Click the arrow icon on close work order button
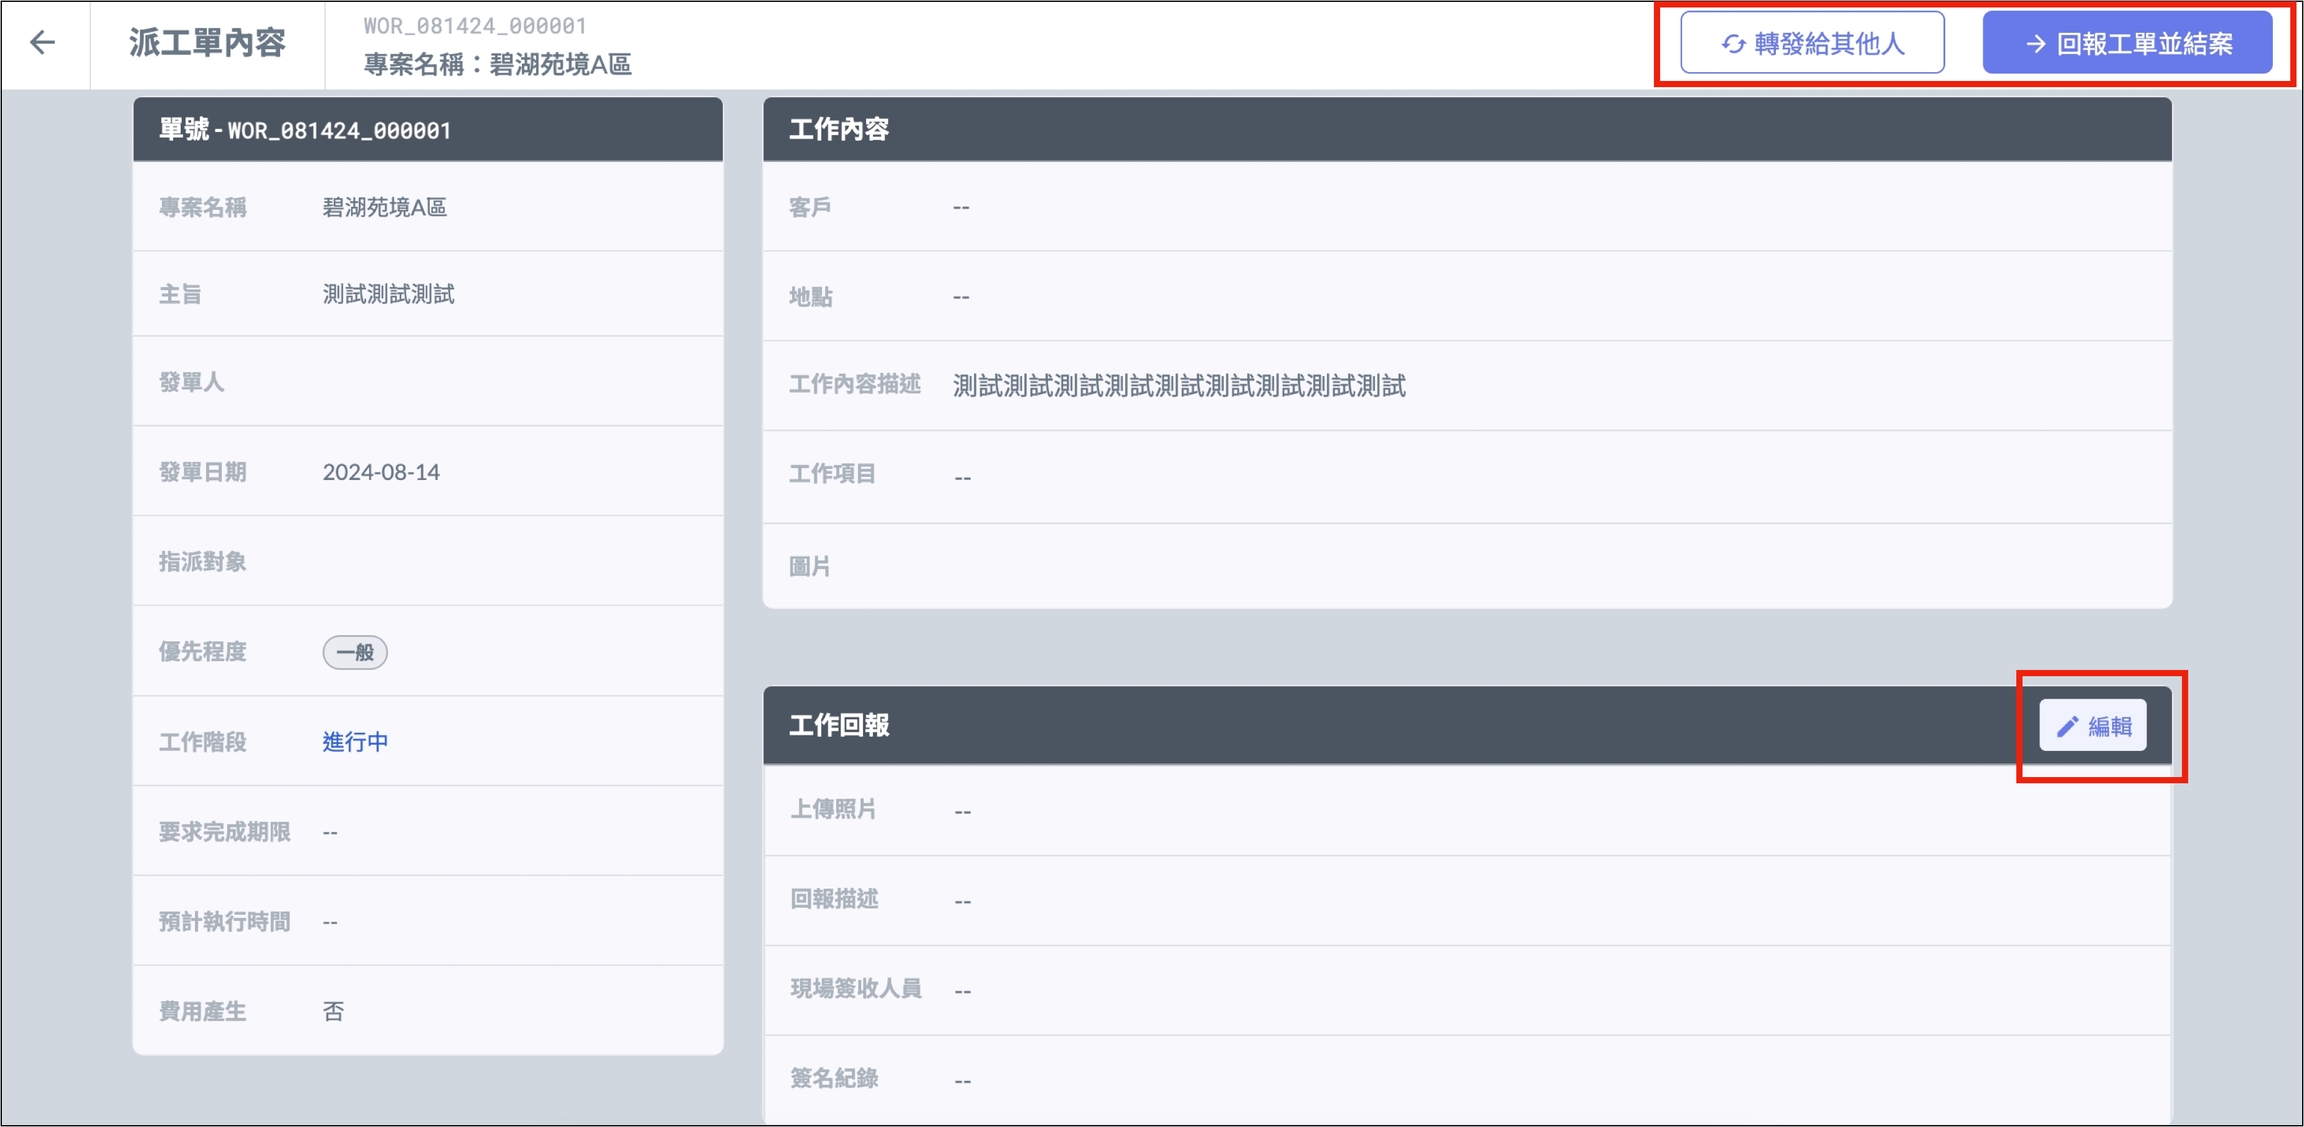 [x=2035, y=44]
